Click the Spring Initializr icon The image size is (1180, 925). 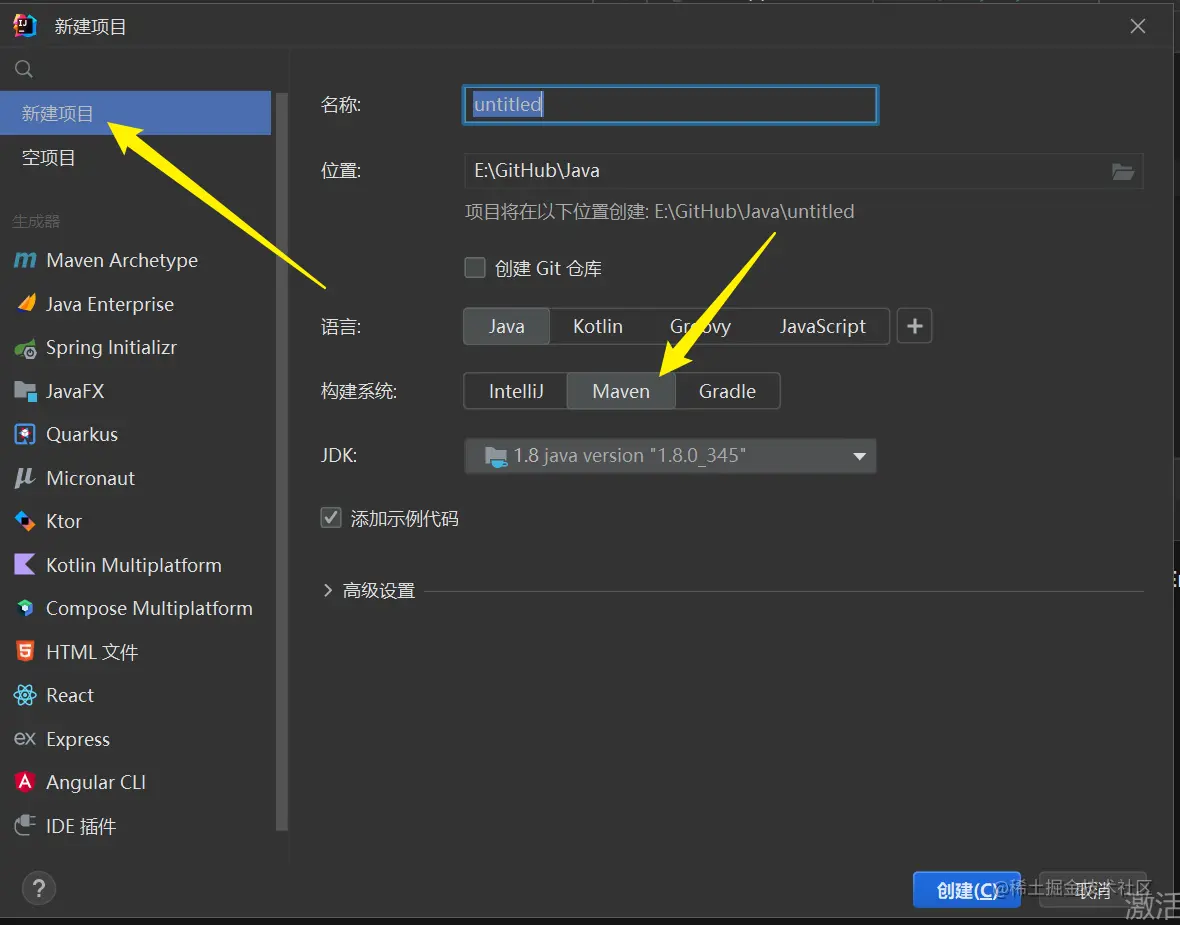26,348
